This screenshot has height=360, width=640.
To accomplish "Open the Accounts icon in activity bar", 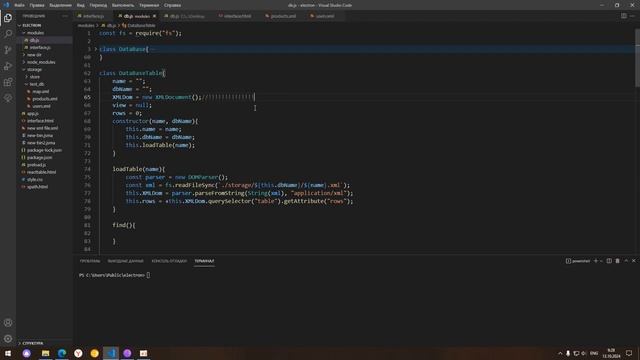I will (x=8, y=322).
